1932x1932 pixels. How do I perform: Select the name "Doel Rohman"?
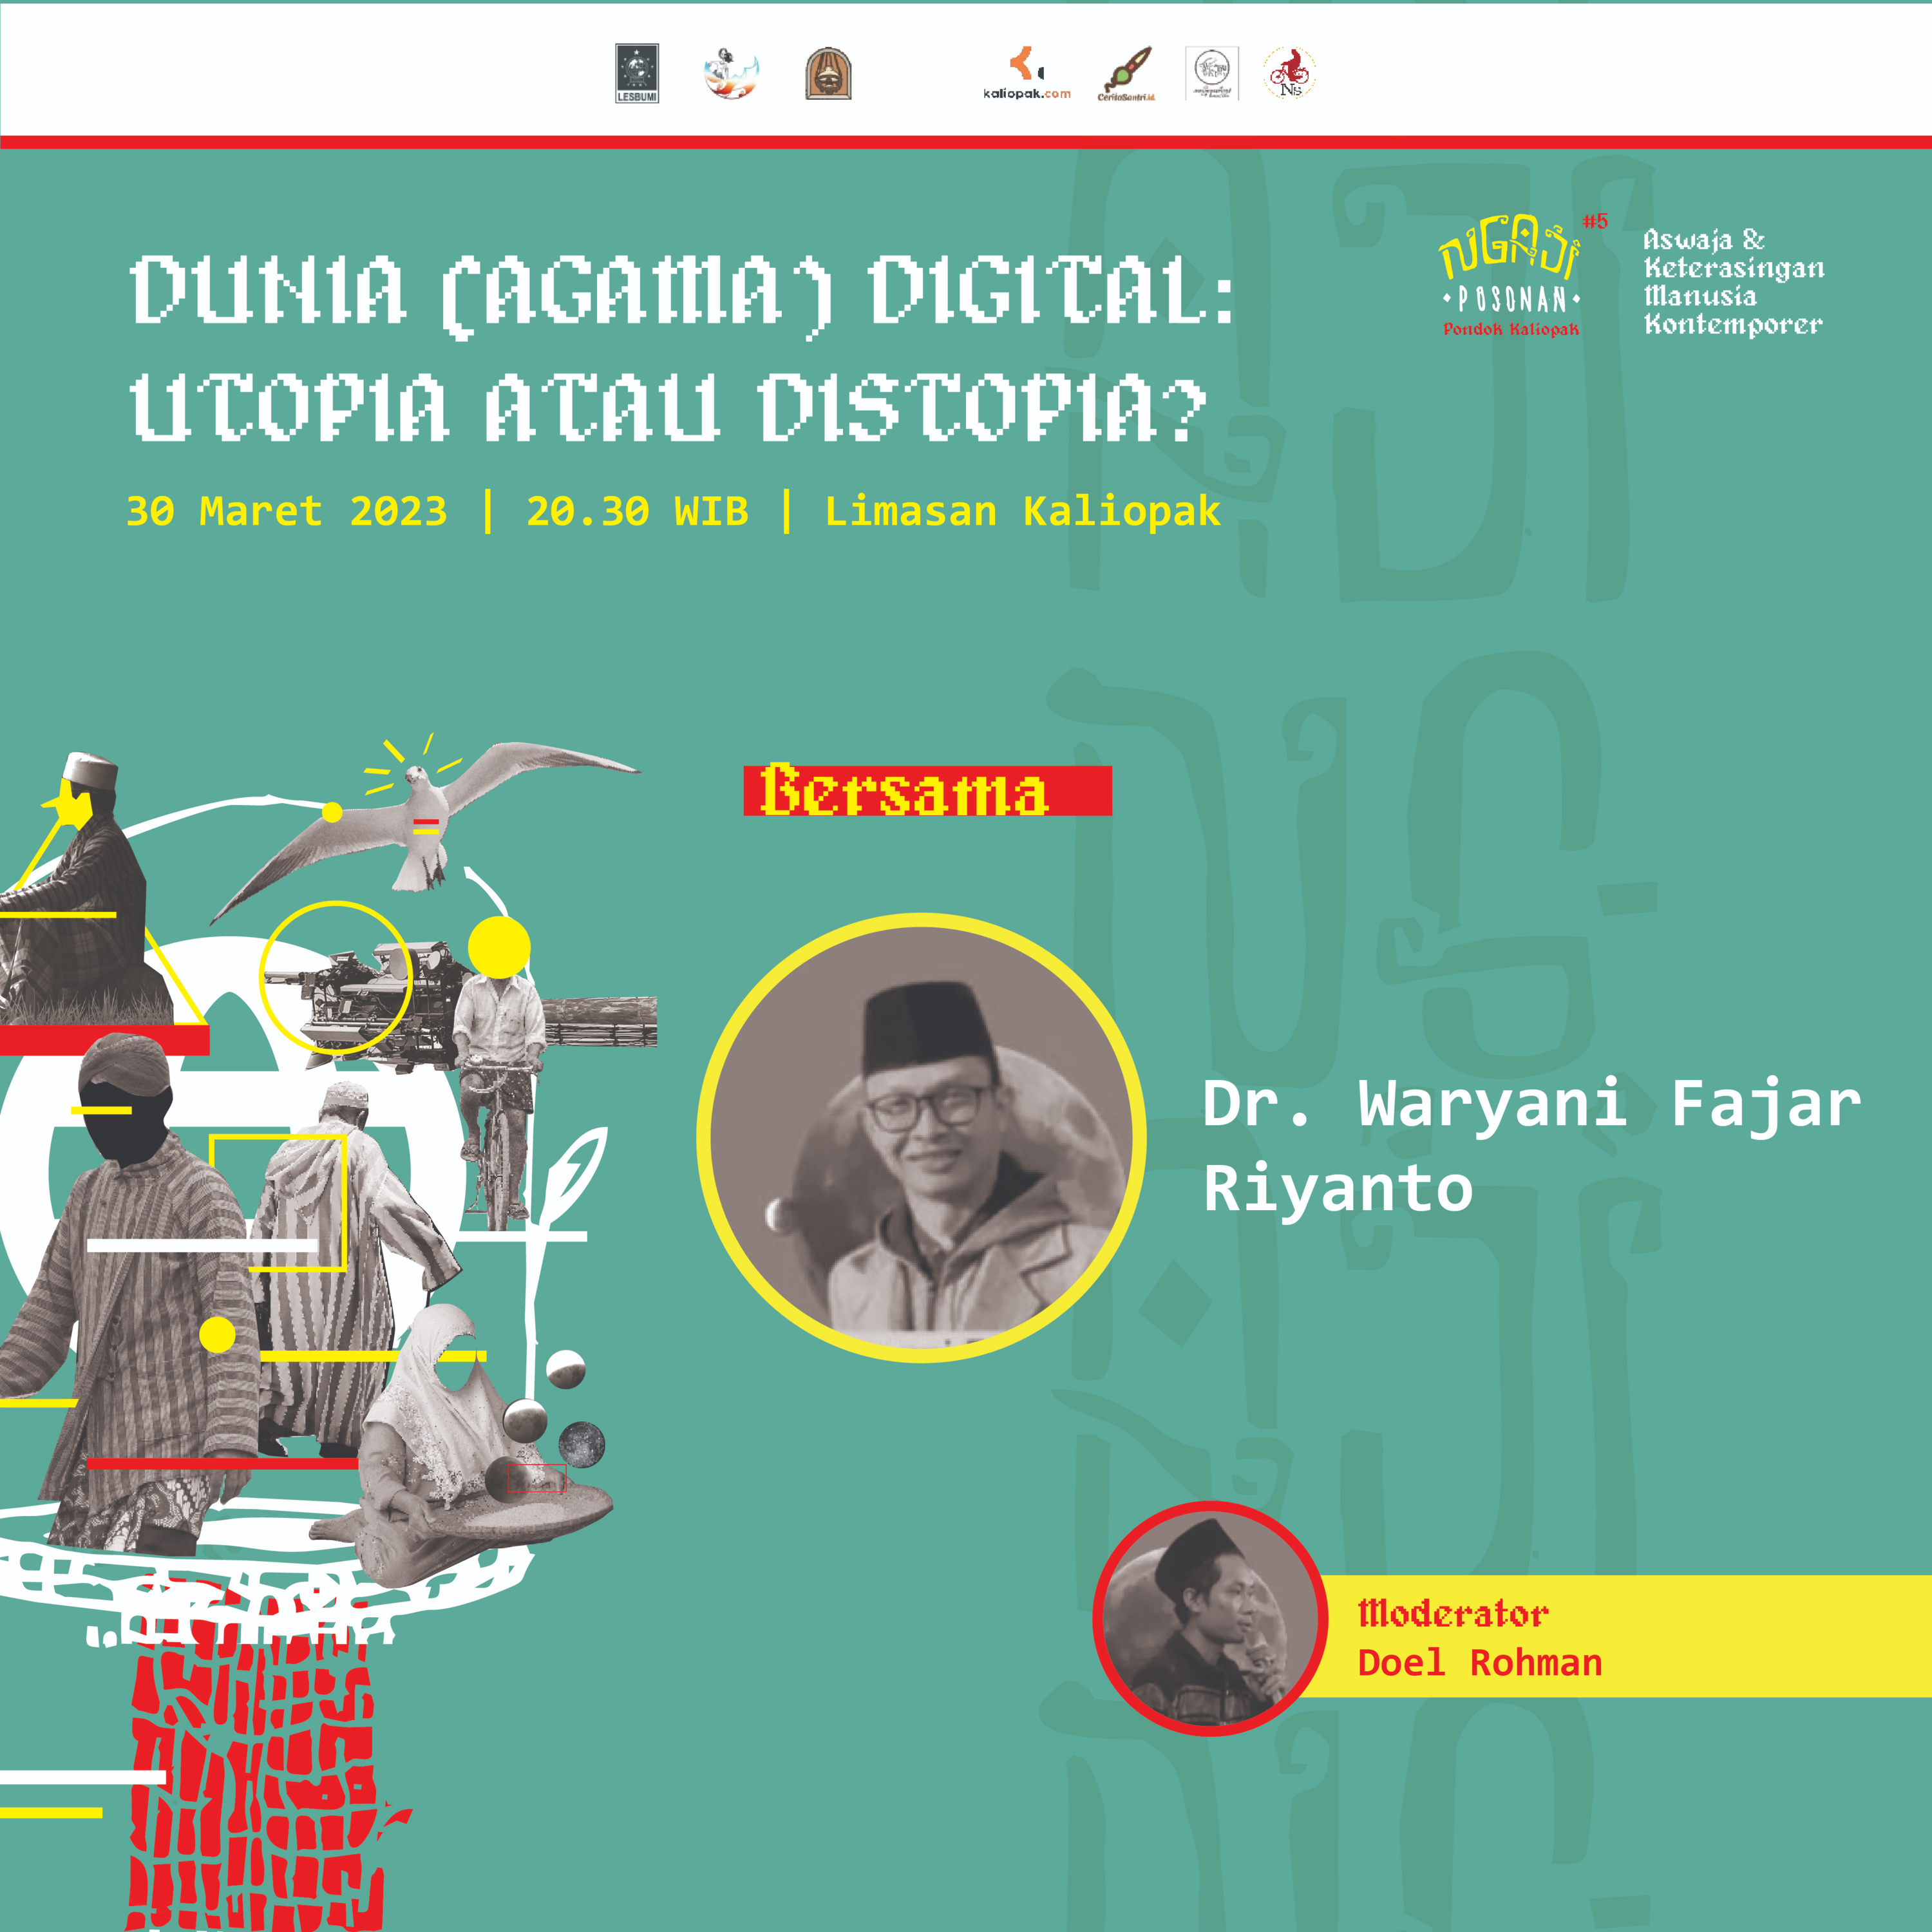pos(1480,1663)
